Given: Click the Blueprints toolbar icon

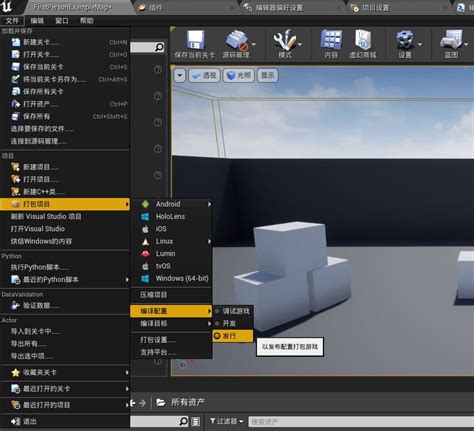Looking at the screenshot, I should tap(451, 40).
